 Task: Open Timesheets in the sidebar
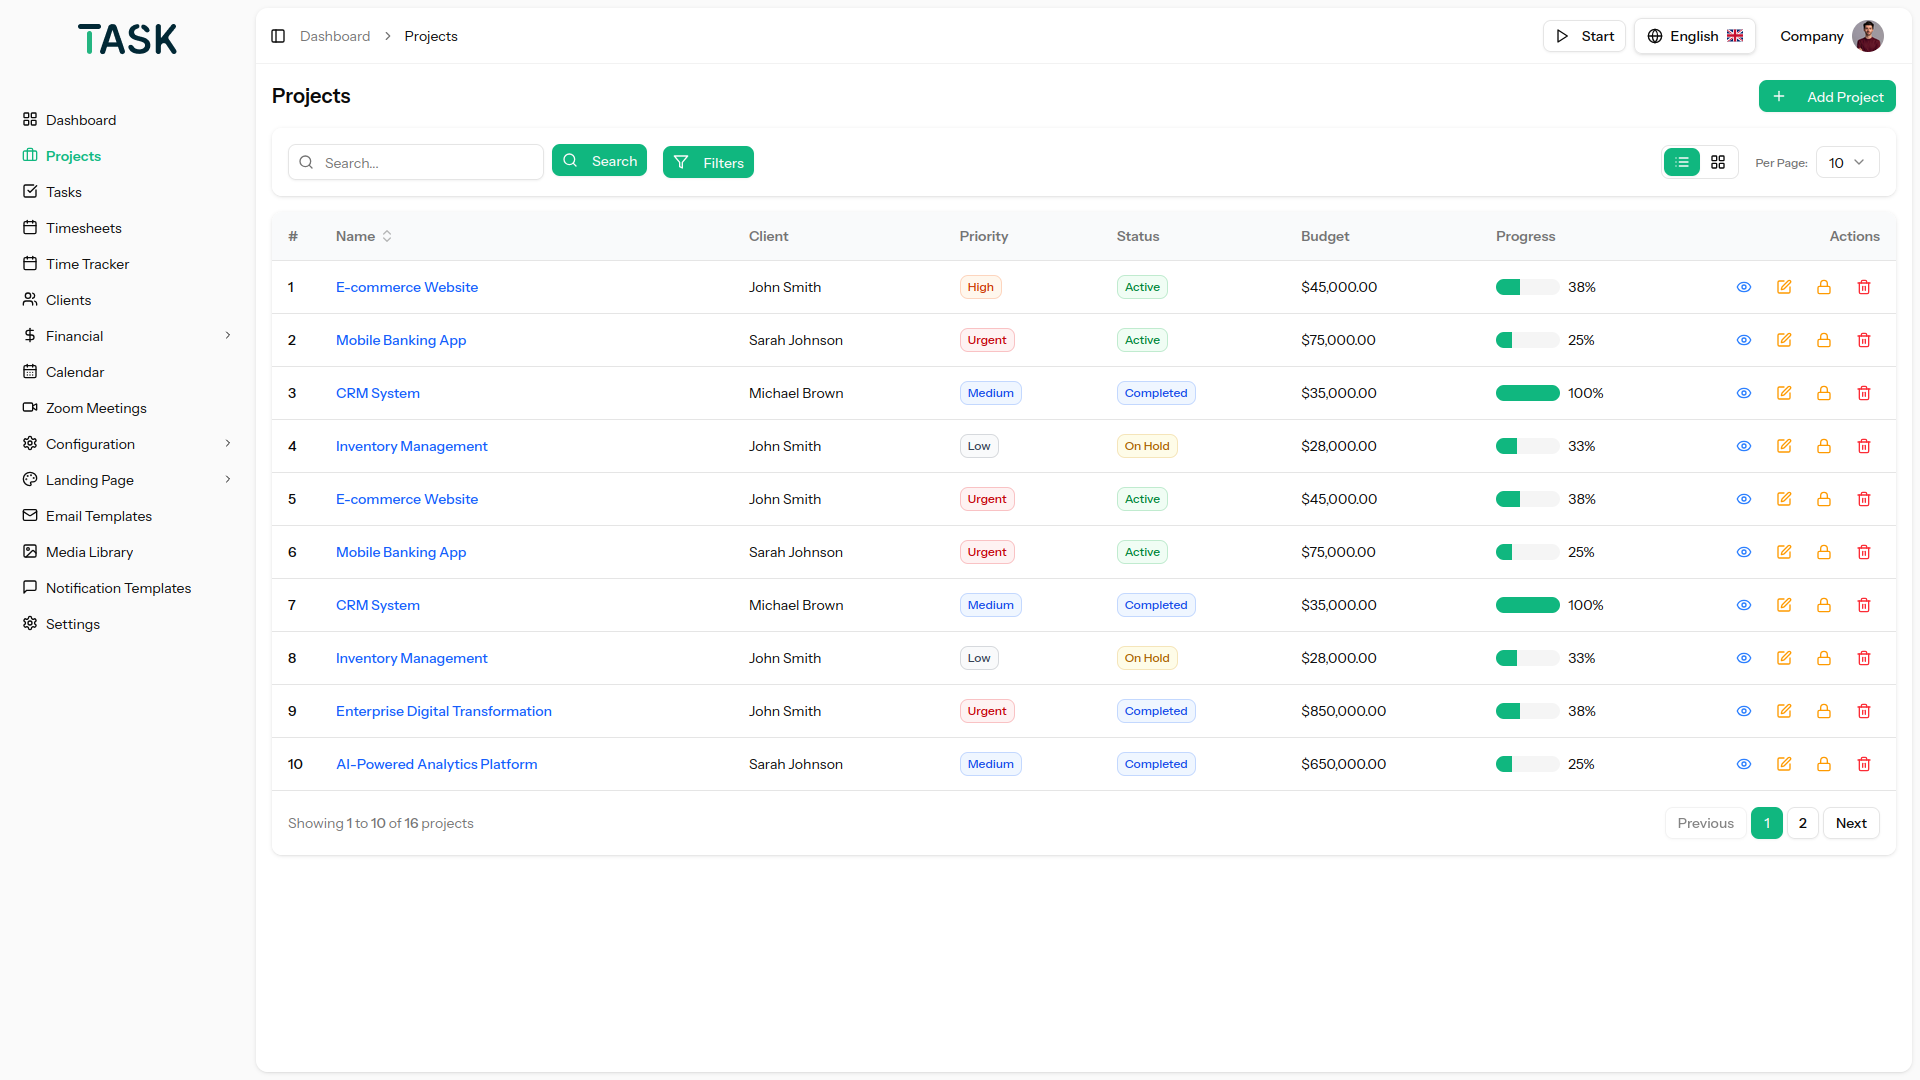(x=84, y=228)
